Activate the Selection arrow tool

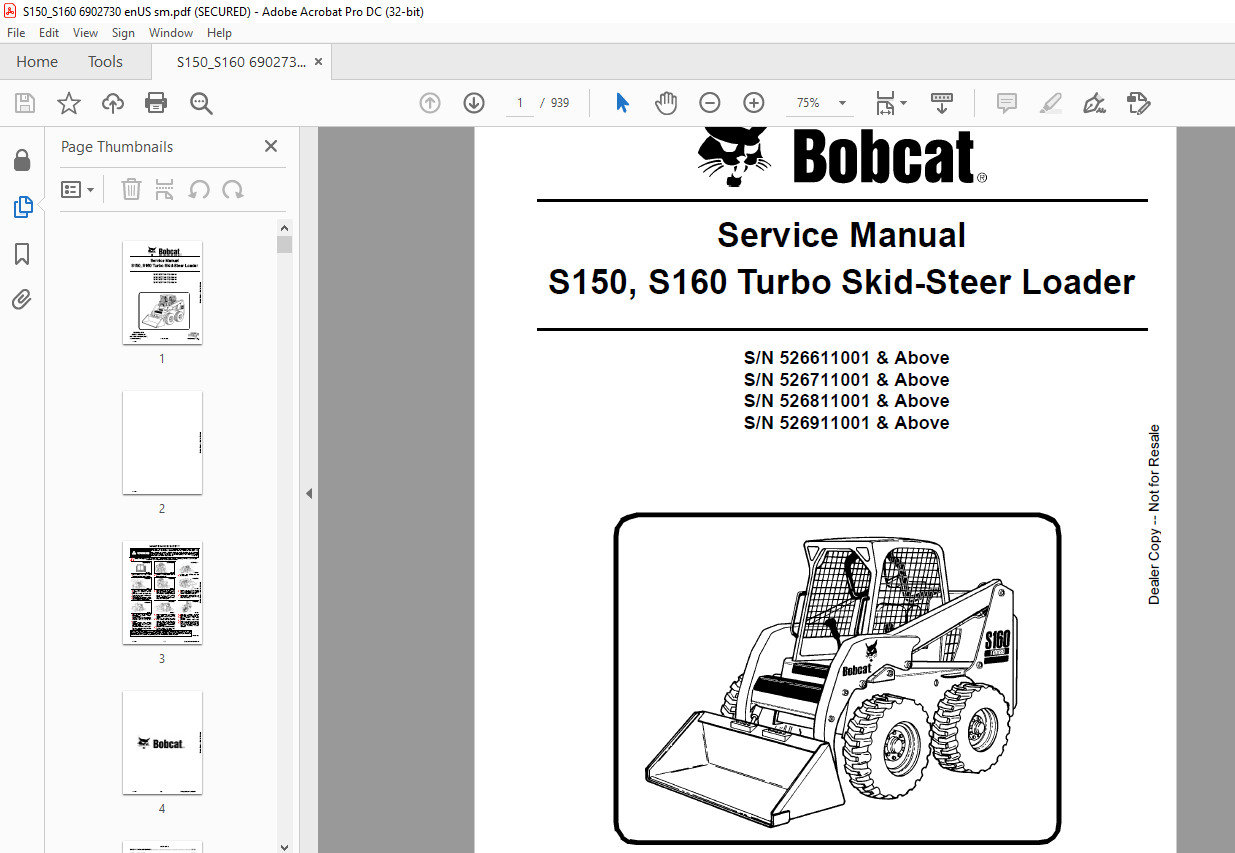click(622, 103)
